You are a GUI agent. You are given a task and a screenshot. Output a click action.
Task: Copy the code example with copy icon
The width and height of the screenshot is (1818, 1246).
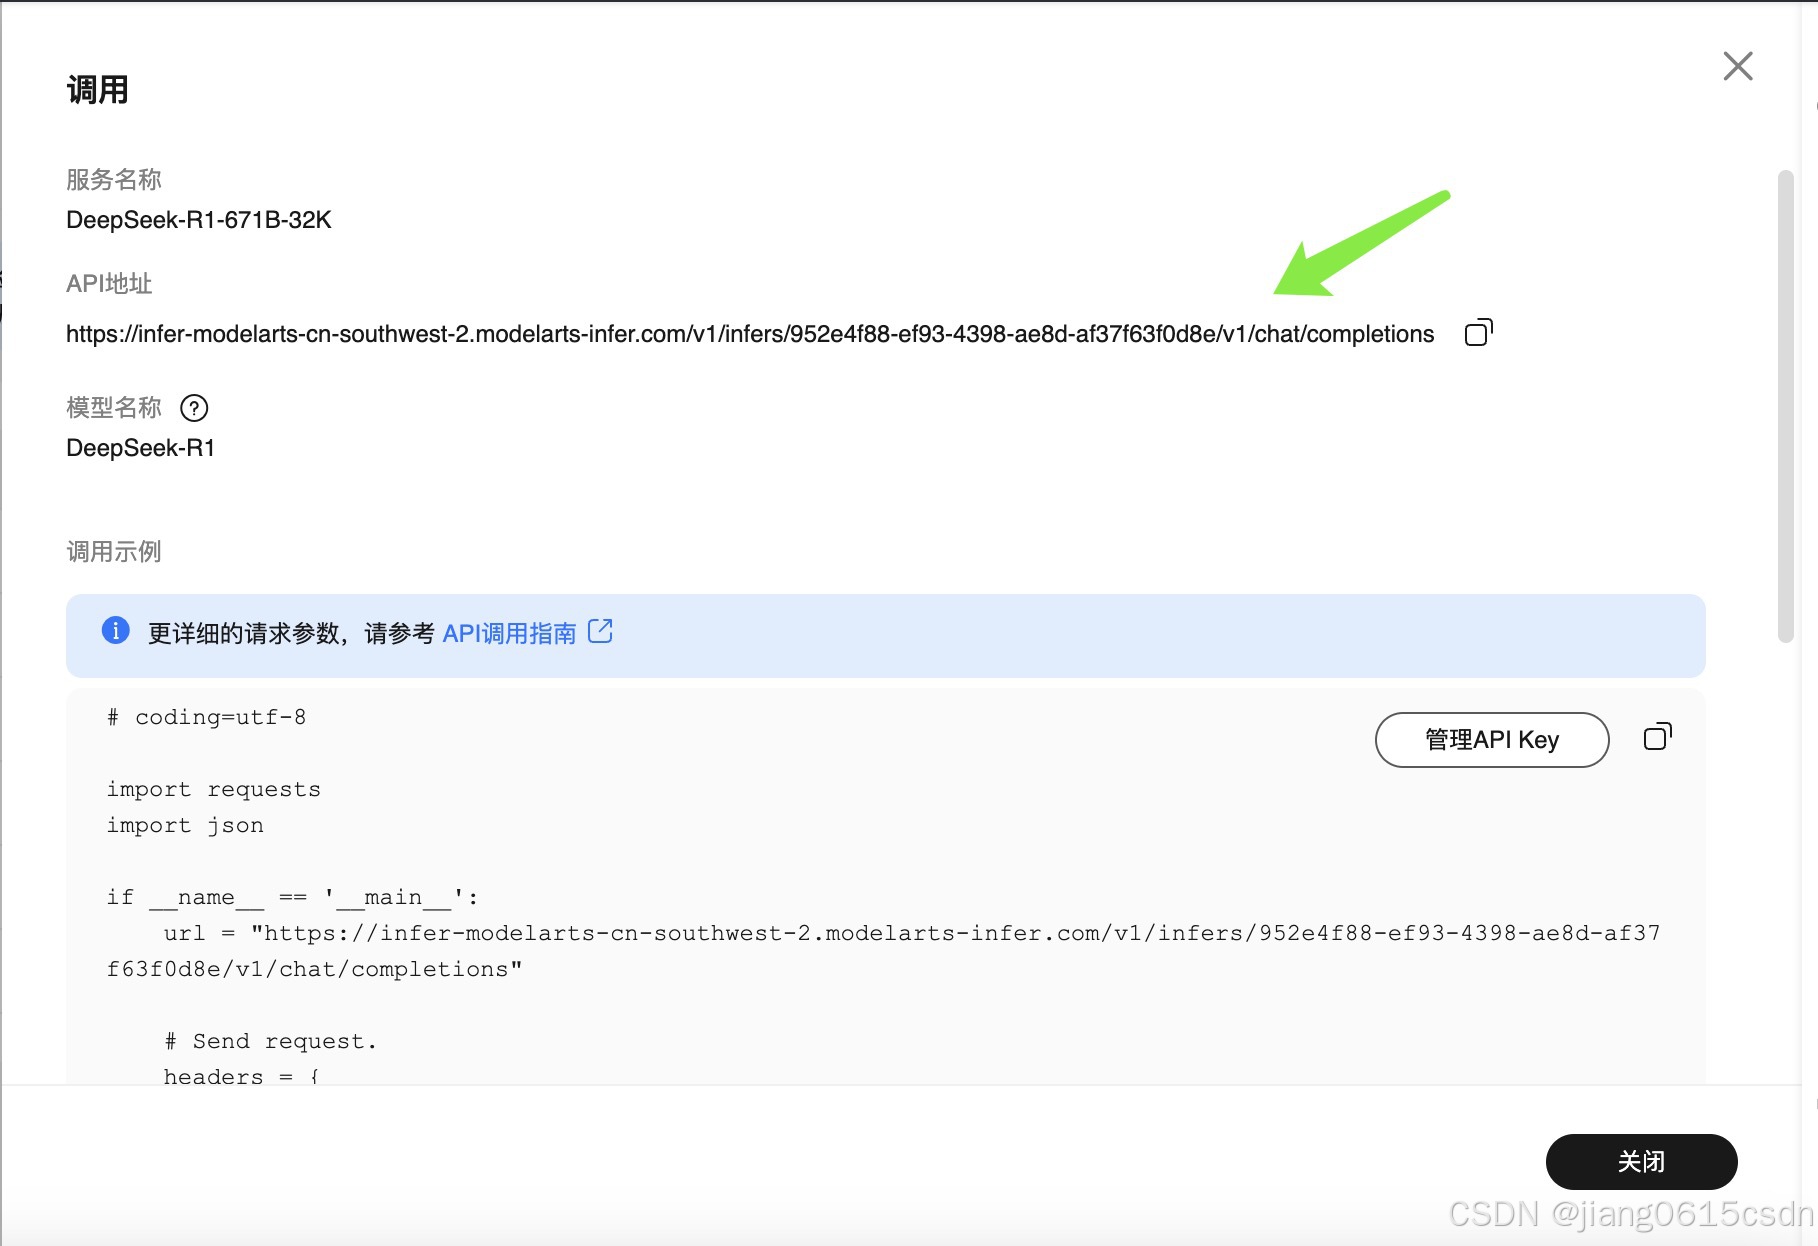click(x=1657, y=737)
